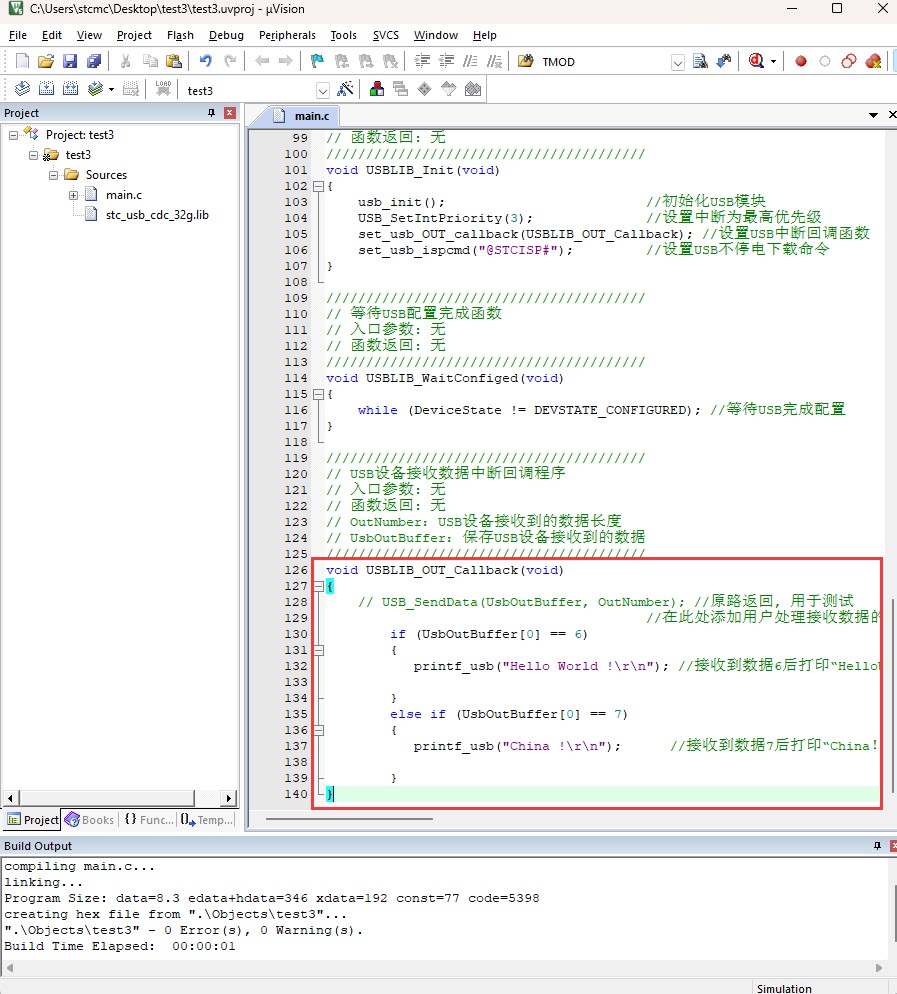Create a new file with the New icon
The image size is (897, 994).
[22, 61]
